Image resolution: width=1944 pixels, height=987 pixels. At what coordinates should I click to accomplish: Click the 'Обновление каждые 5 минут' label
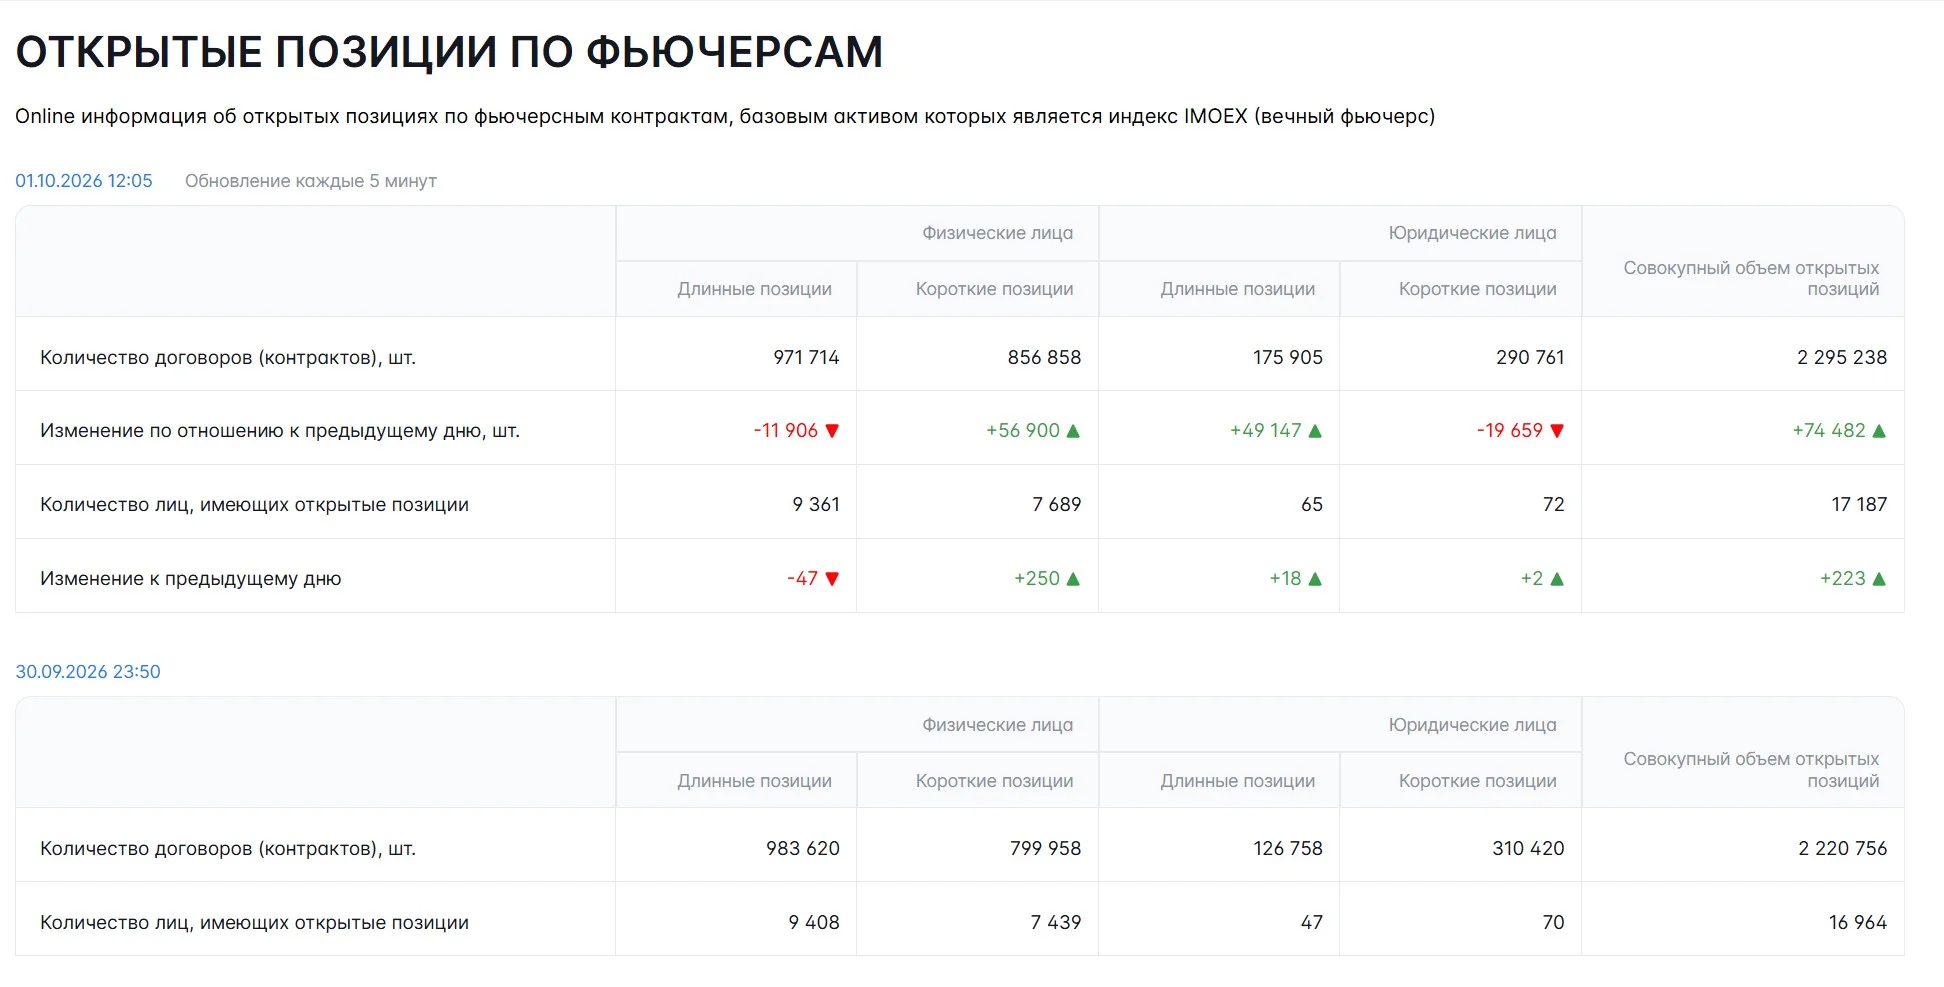click(311, 181)
